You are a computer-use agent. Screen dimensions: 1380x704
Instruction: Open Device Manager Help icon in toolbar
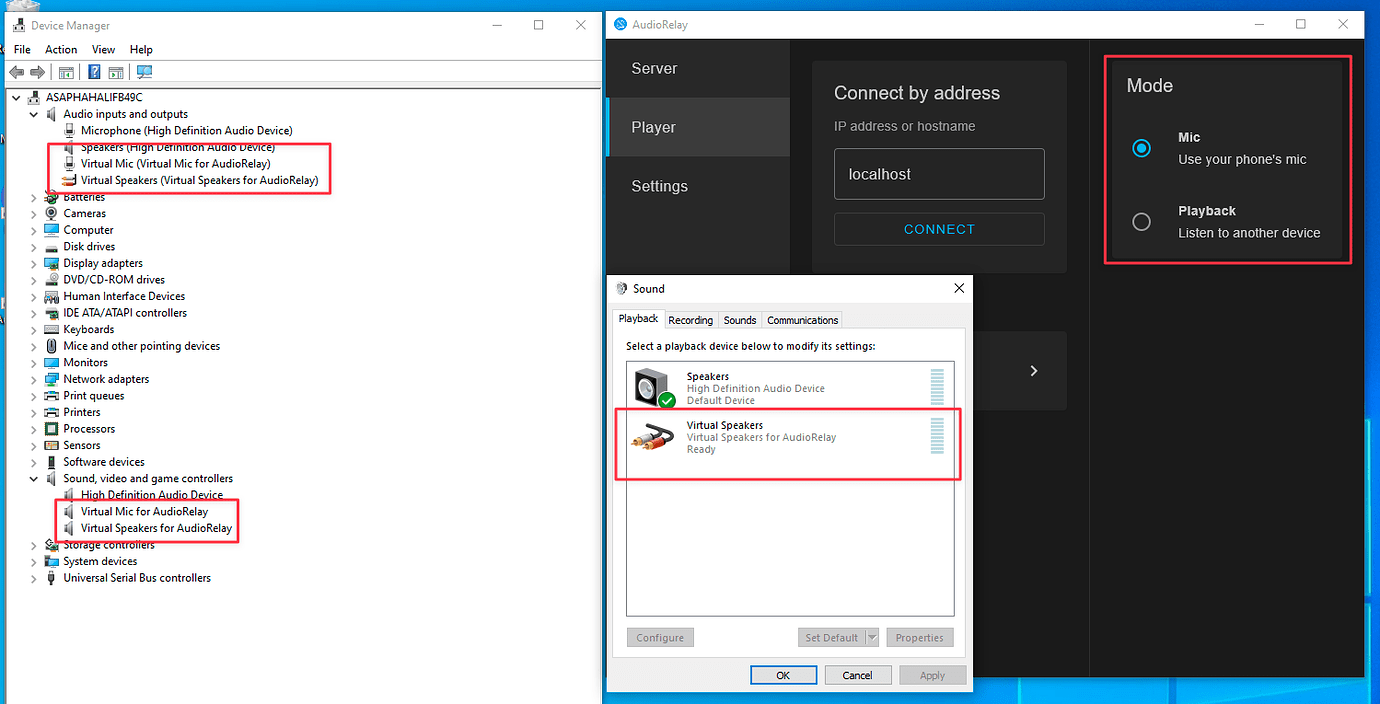click(93, 71)
